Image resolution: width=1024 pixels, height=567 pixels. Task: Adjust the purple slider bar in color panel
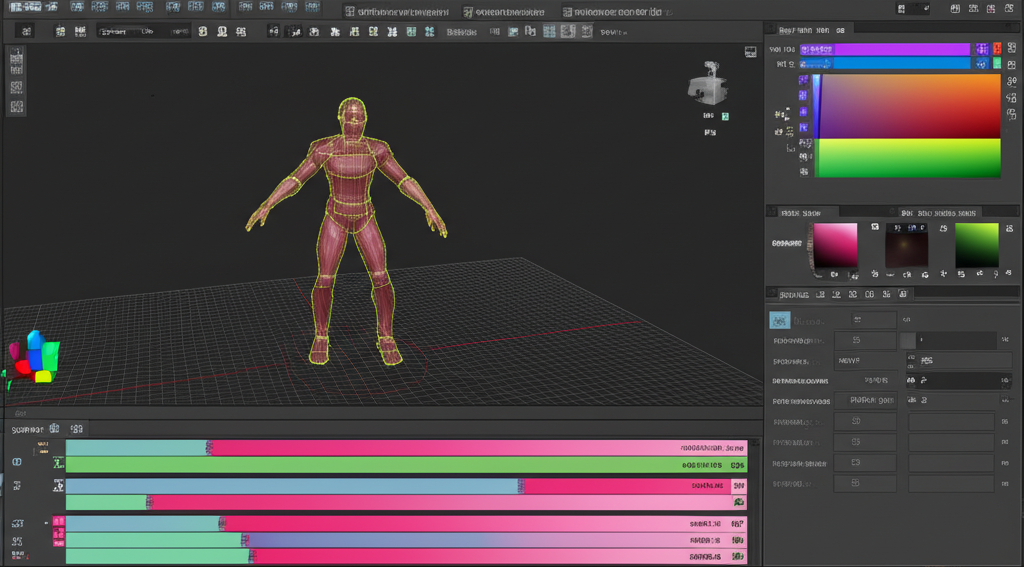coord(886,49)
